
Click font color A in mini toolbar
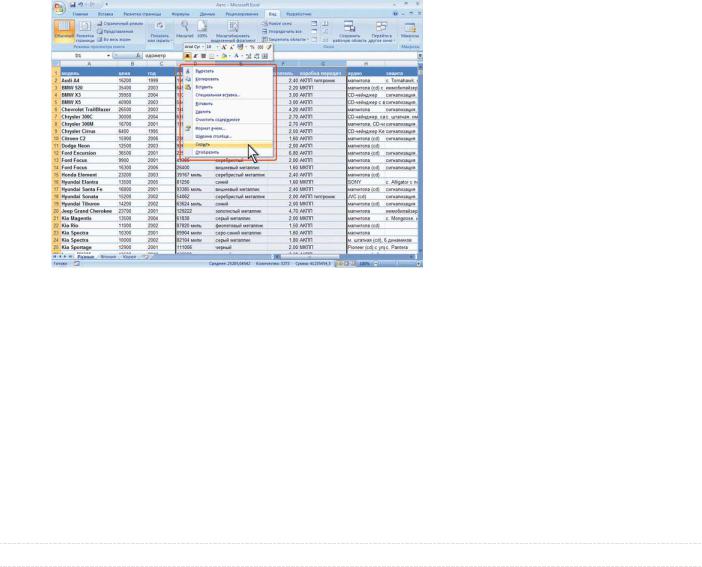click(237, 56)
